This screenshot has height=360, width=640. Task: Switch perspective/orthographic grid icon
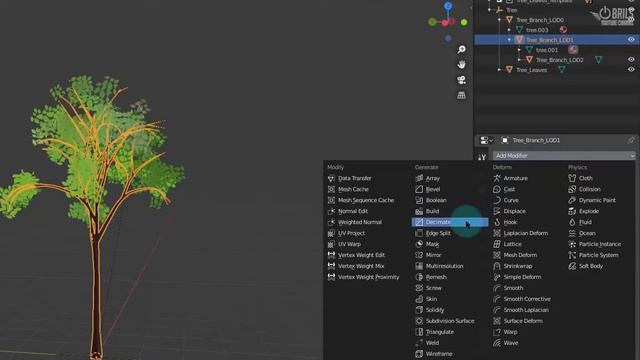pyautogui.click(x=462, y=95)
